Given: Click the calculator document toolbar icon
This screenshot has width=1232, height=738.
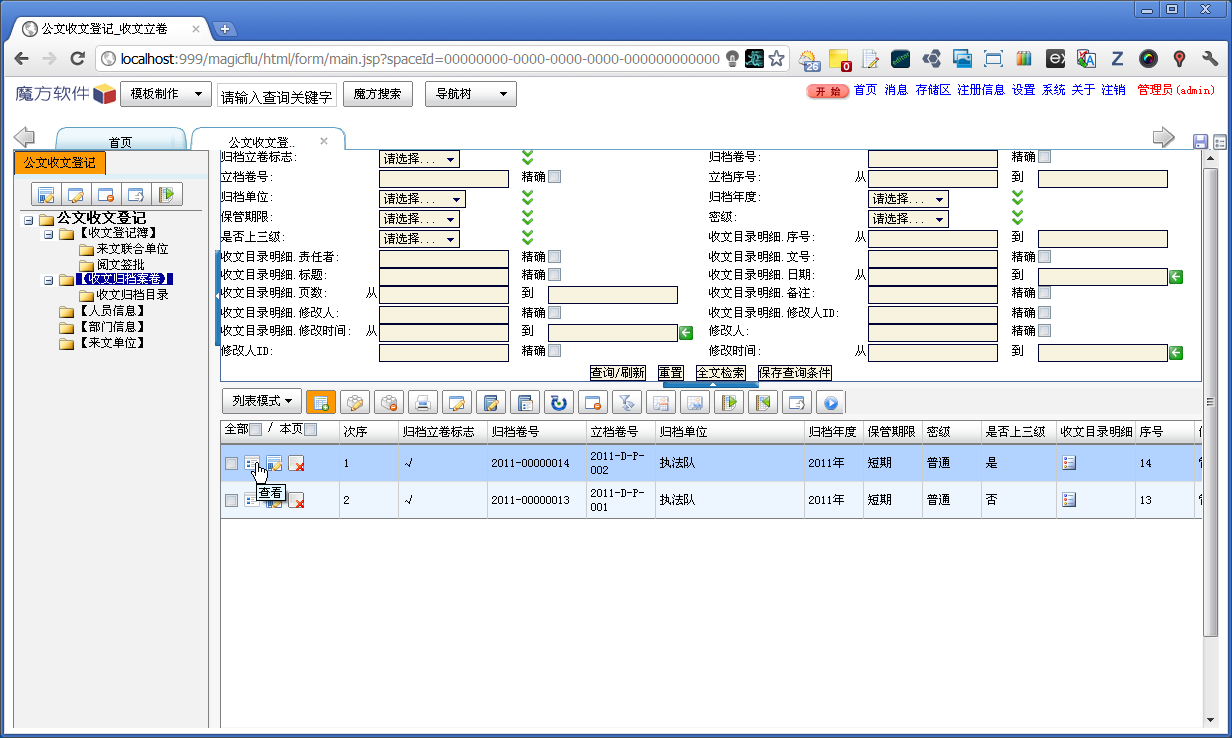Looking at the screenshot, I should (x=525, y=402).
